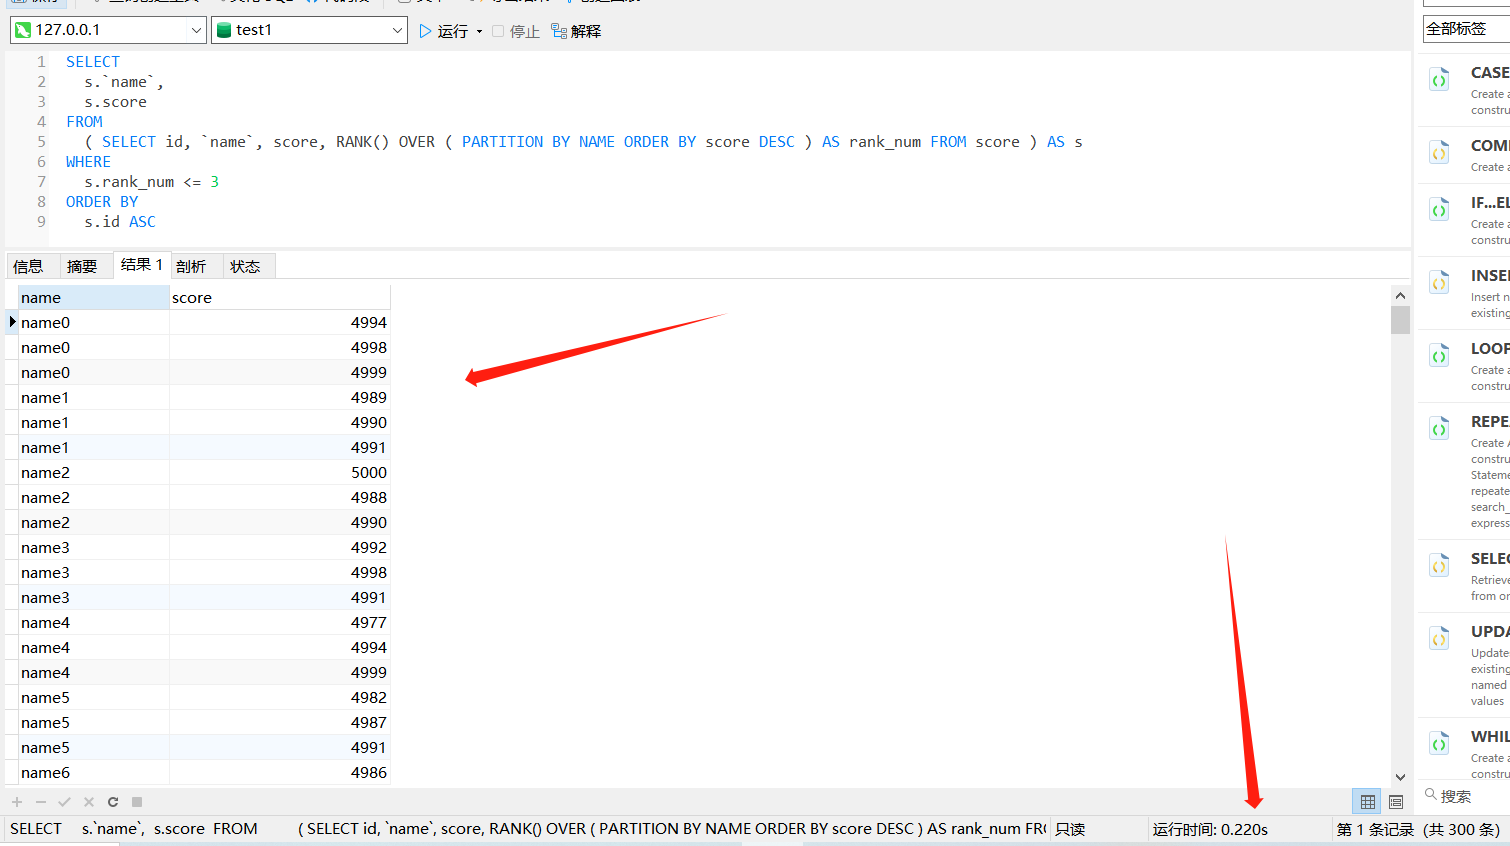Click the Explain (解释) button

click(576, 31)
